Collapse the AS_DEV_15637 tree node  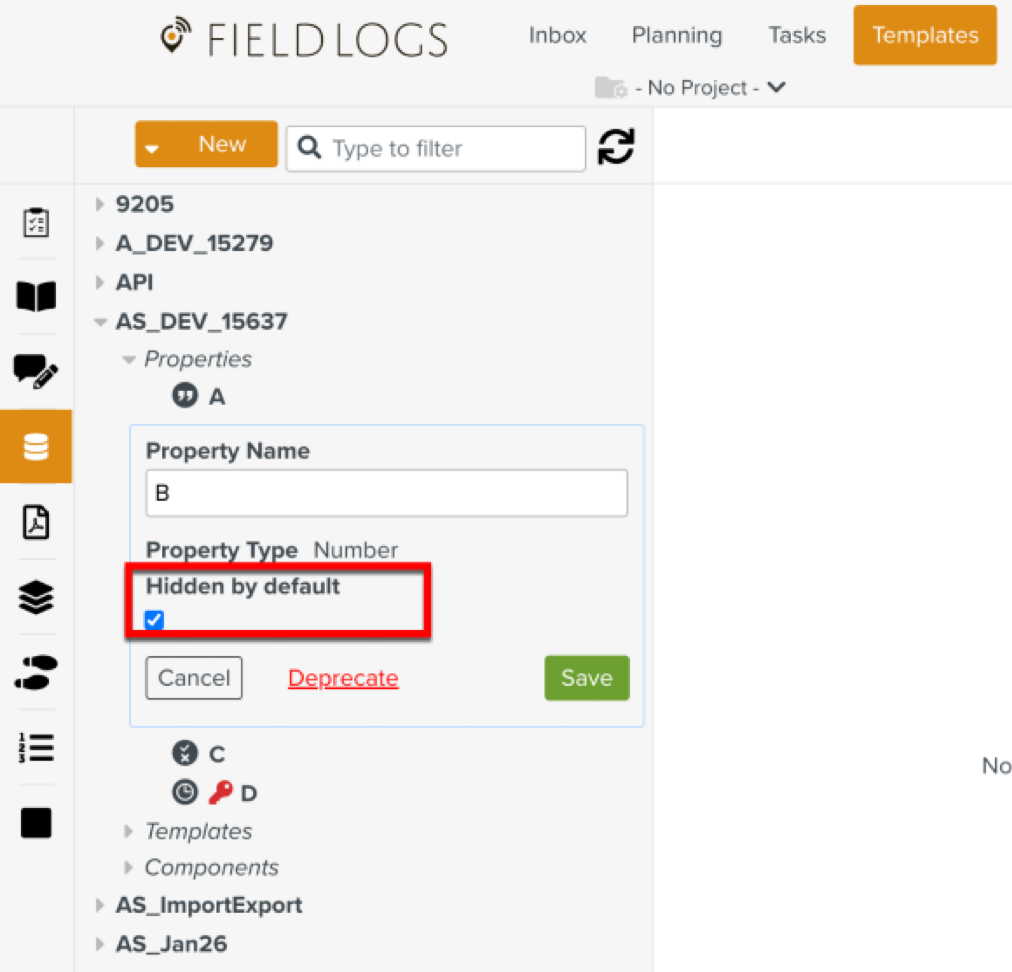point(99,322)
